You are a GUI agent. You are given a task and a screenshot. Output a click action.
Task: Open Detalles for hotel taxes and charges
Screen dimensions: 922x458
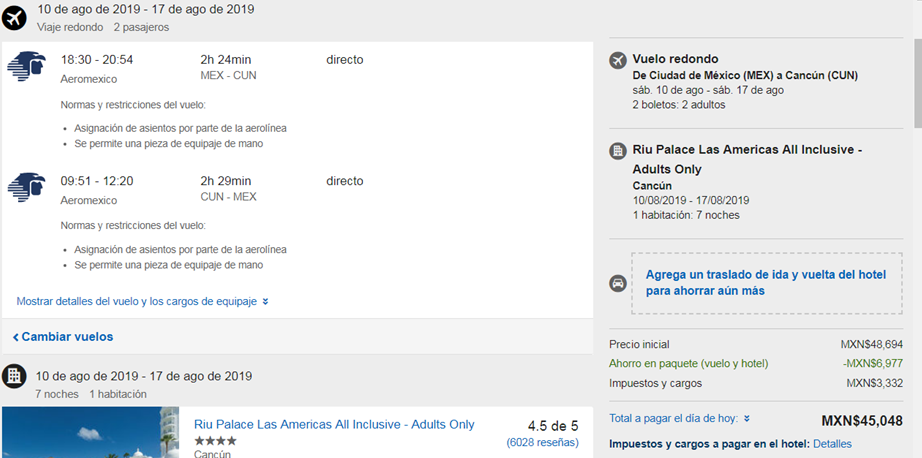click(x=832, y=443)
